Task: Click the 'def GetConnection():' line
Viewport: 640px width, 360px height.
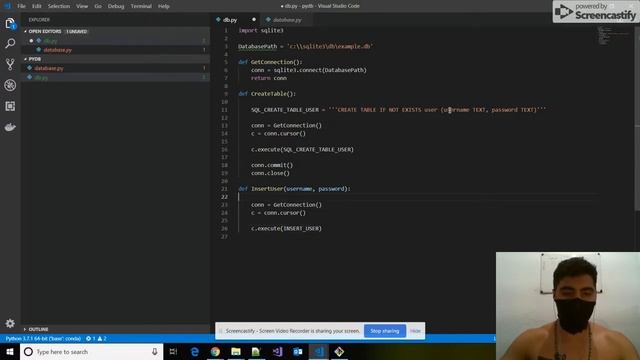Action: 270,62
